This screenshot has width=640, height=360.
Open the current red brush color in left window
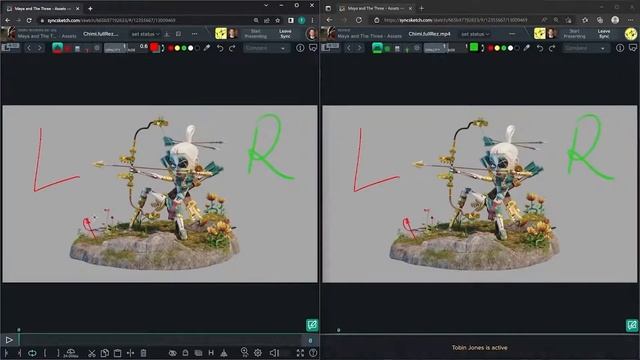point(154,48)
